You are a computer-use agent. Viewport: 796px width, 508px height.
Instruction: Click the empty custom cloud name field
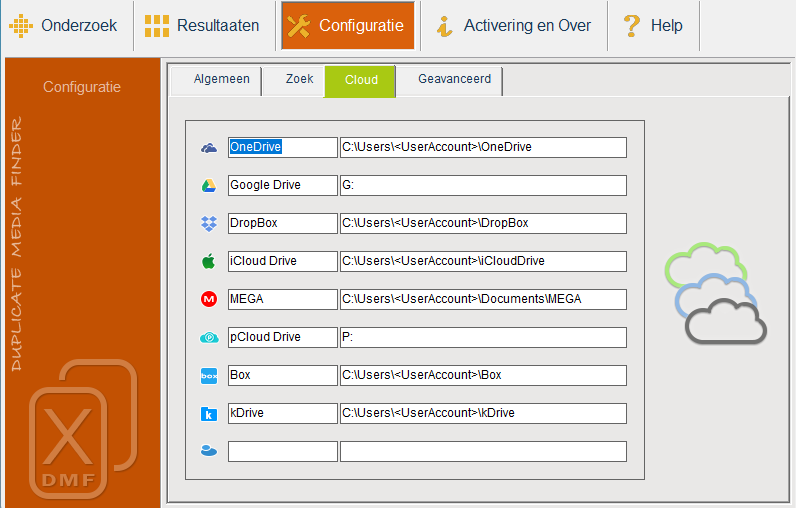[283, 452]
